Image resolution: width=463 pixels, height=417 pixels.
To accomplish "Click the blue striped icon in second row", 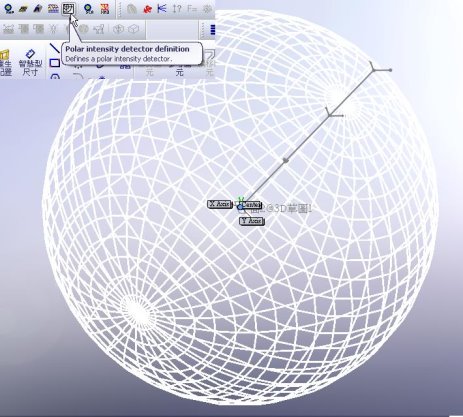I will pyautogui.click(x=212, y=30).
